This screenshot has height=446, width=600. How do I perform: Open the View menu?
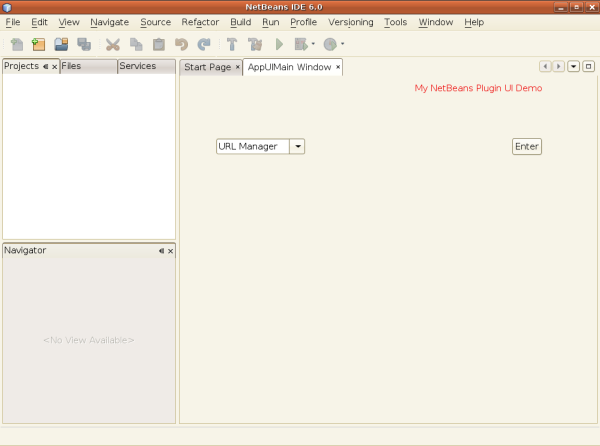click(69, 22)
